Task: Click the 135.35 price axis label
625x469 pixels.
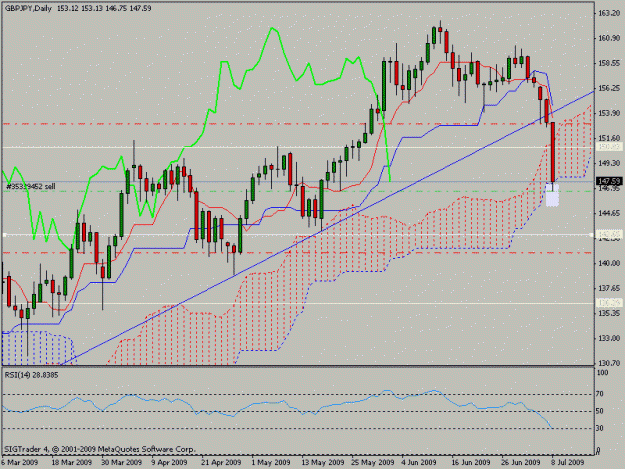Action: [609, 313]
